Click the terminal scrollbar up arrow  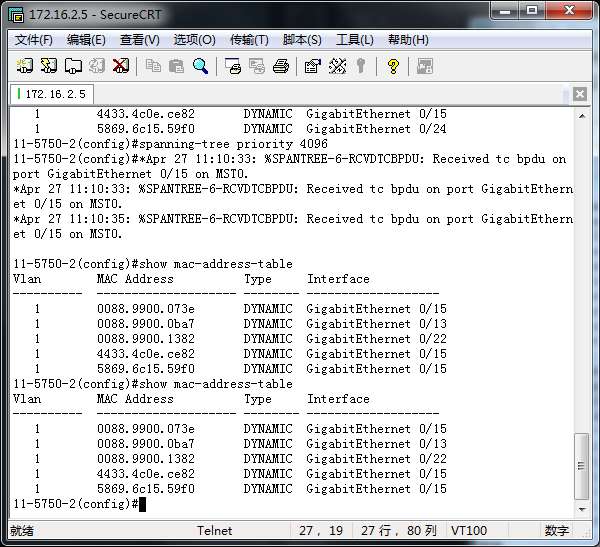tap(583, 115)
